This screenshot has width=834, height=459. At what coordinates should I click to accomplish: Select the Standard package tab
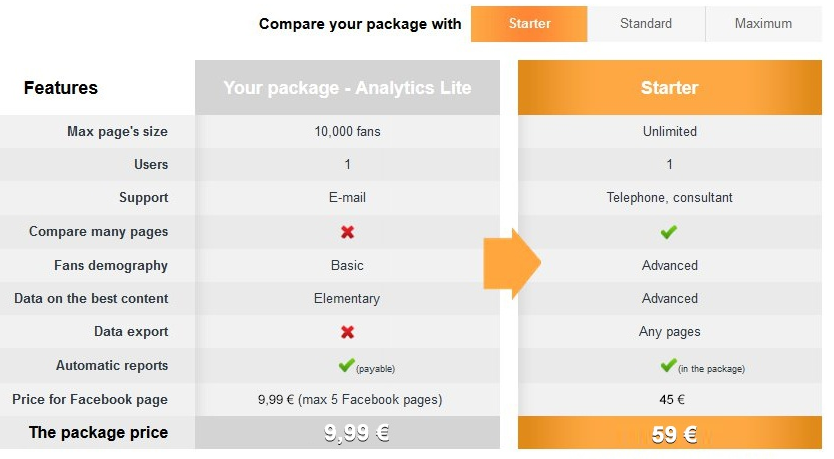(x=646, y=24)
